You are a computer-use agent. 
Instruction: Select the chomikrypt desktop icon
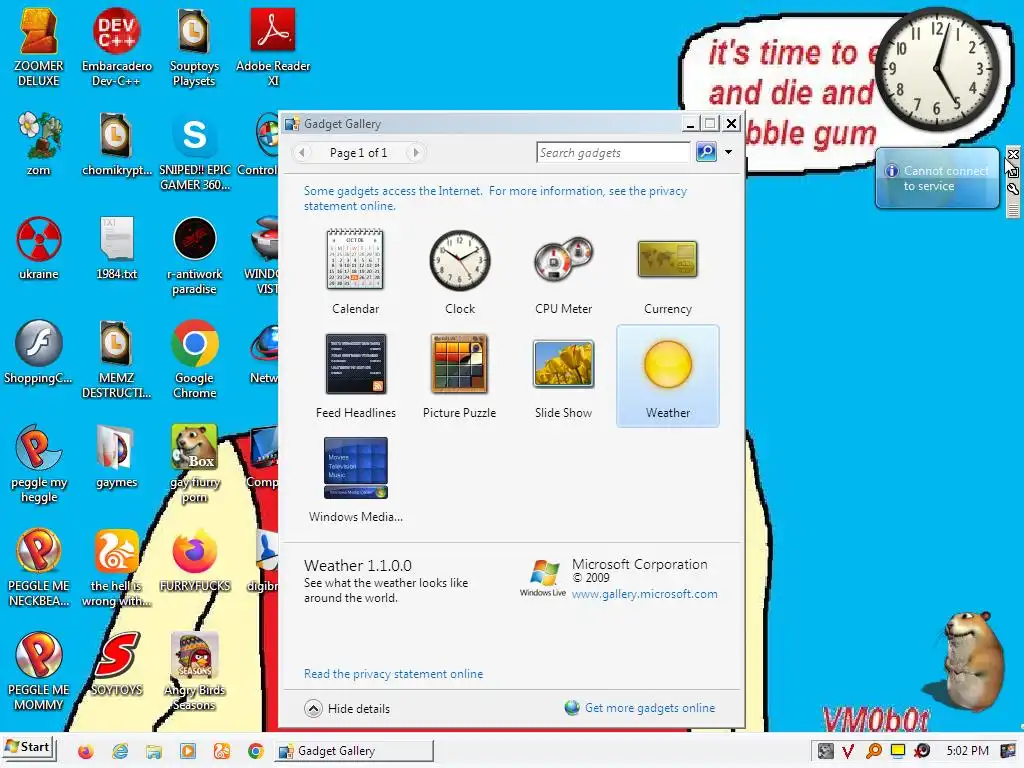[116, 144]
